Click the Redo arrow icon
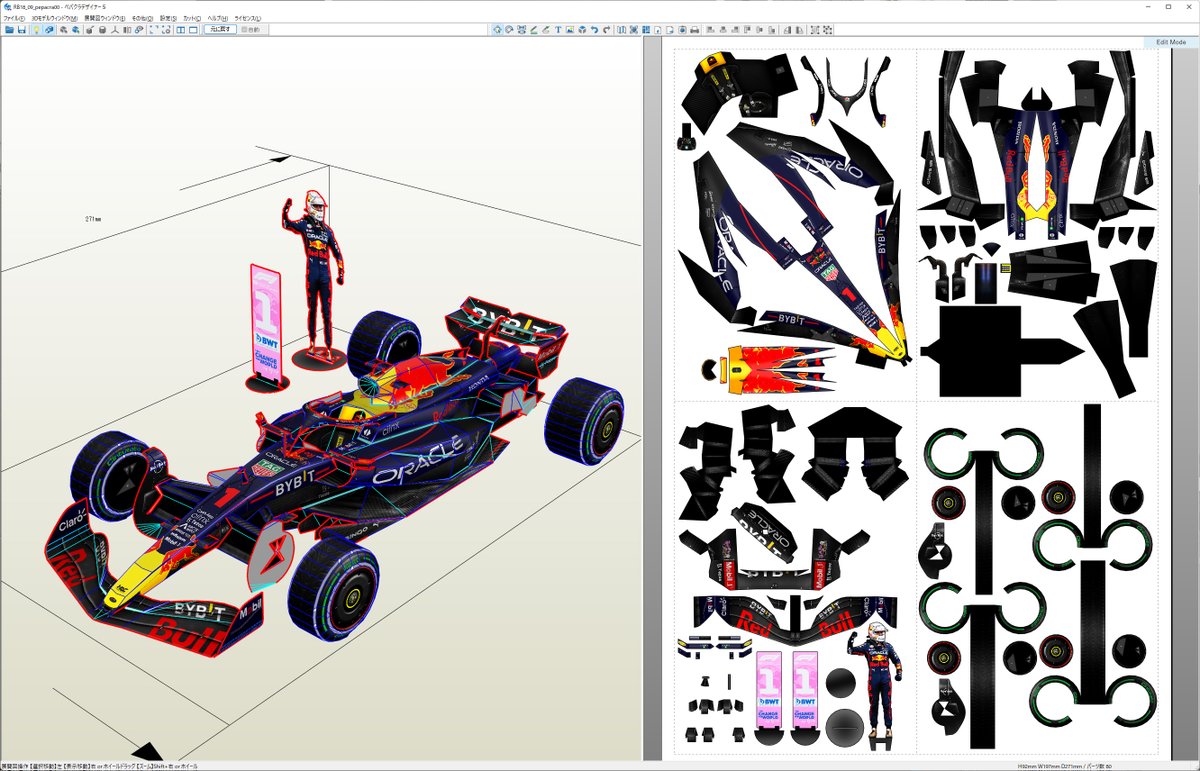The image size is (1200, 771). pyautogui.click(x=606, y=30)
